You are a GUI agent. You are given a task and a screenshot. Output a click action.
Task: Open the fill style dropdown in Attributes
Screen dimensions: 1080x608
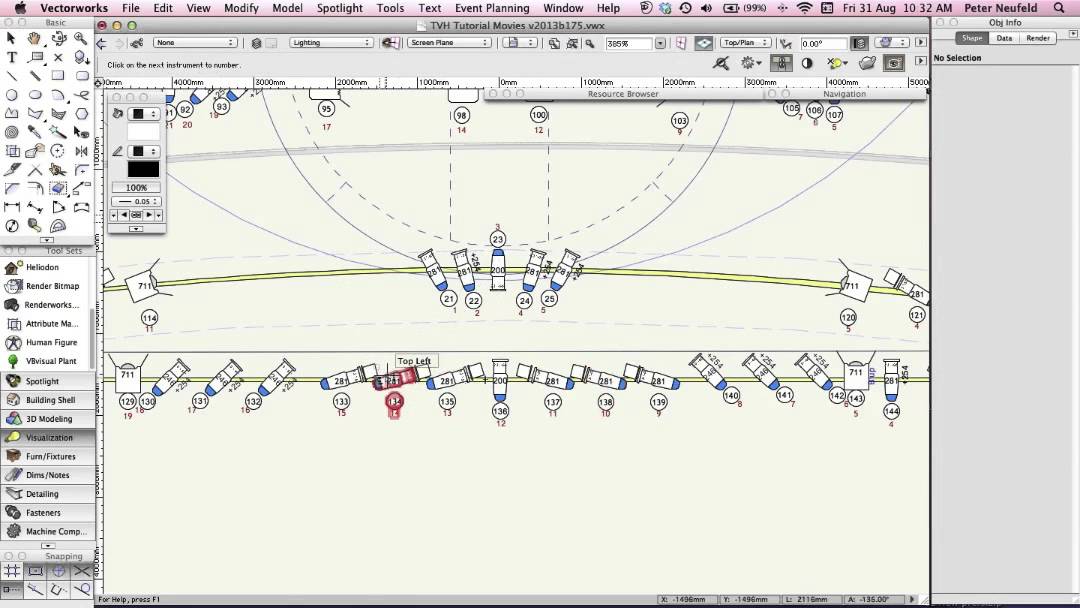point(144,114)
